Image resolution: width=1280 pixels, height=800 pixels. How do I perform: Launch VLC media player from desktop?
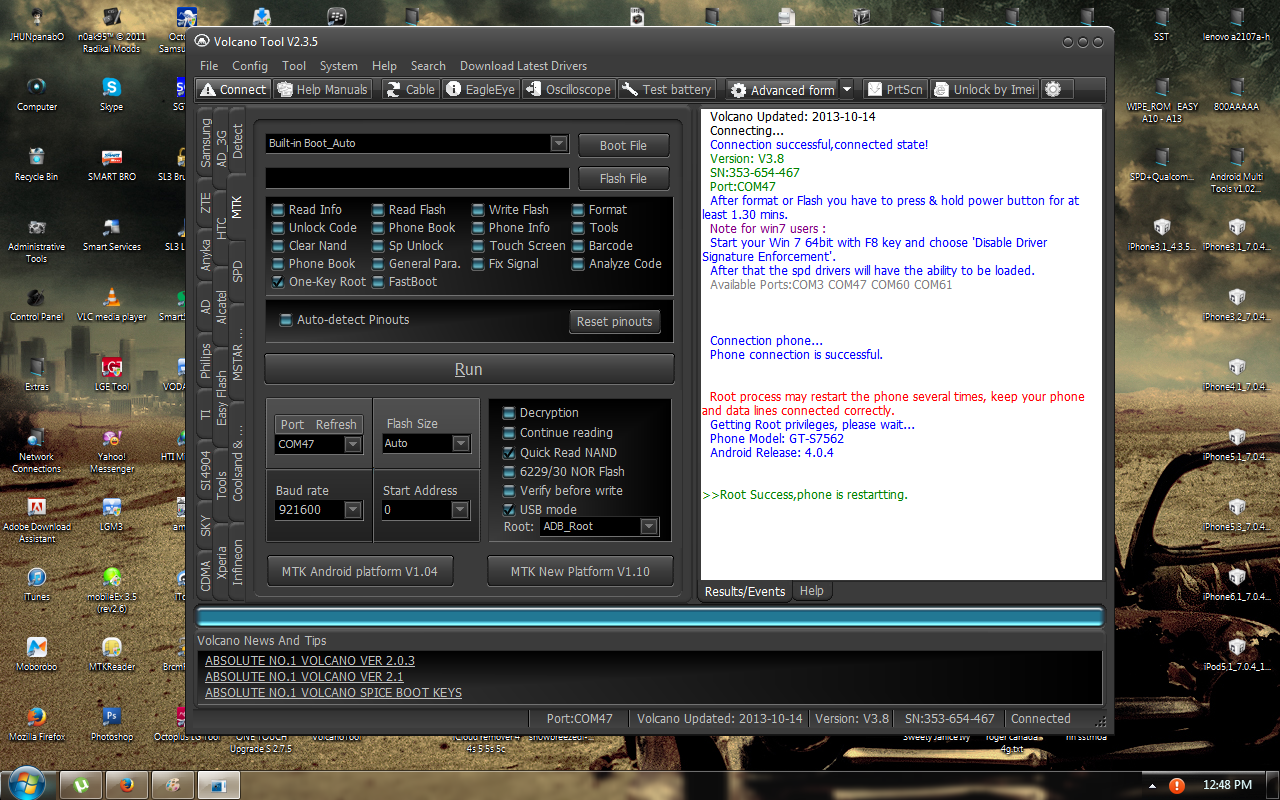click(x=112, y=302)
